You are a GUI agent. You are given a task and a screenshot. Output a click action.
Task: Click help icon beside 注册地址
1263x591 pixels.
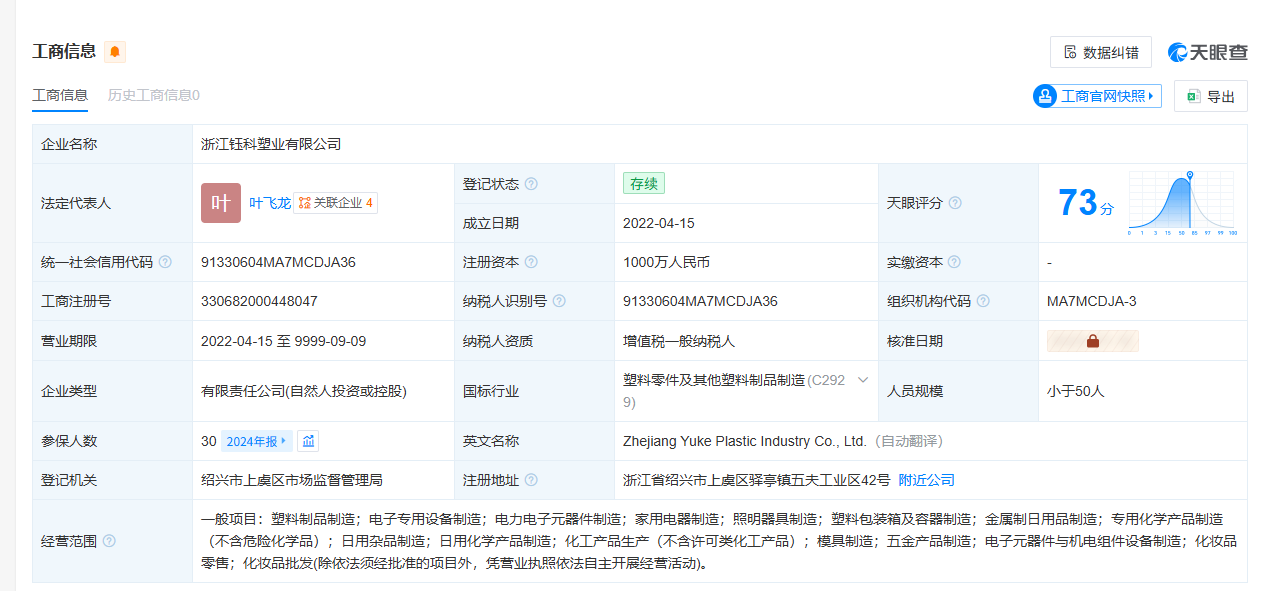[531, 480]
